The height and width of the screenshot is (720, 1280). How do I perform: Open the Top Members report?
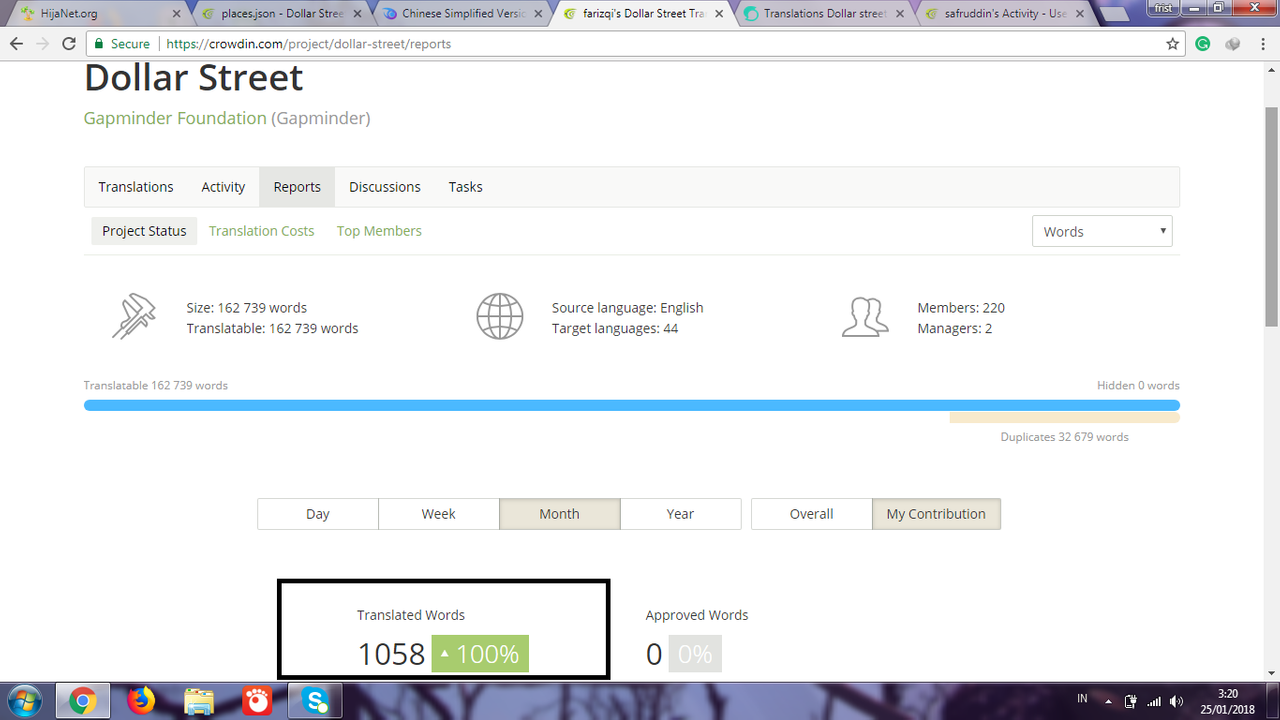point(379,231)
